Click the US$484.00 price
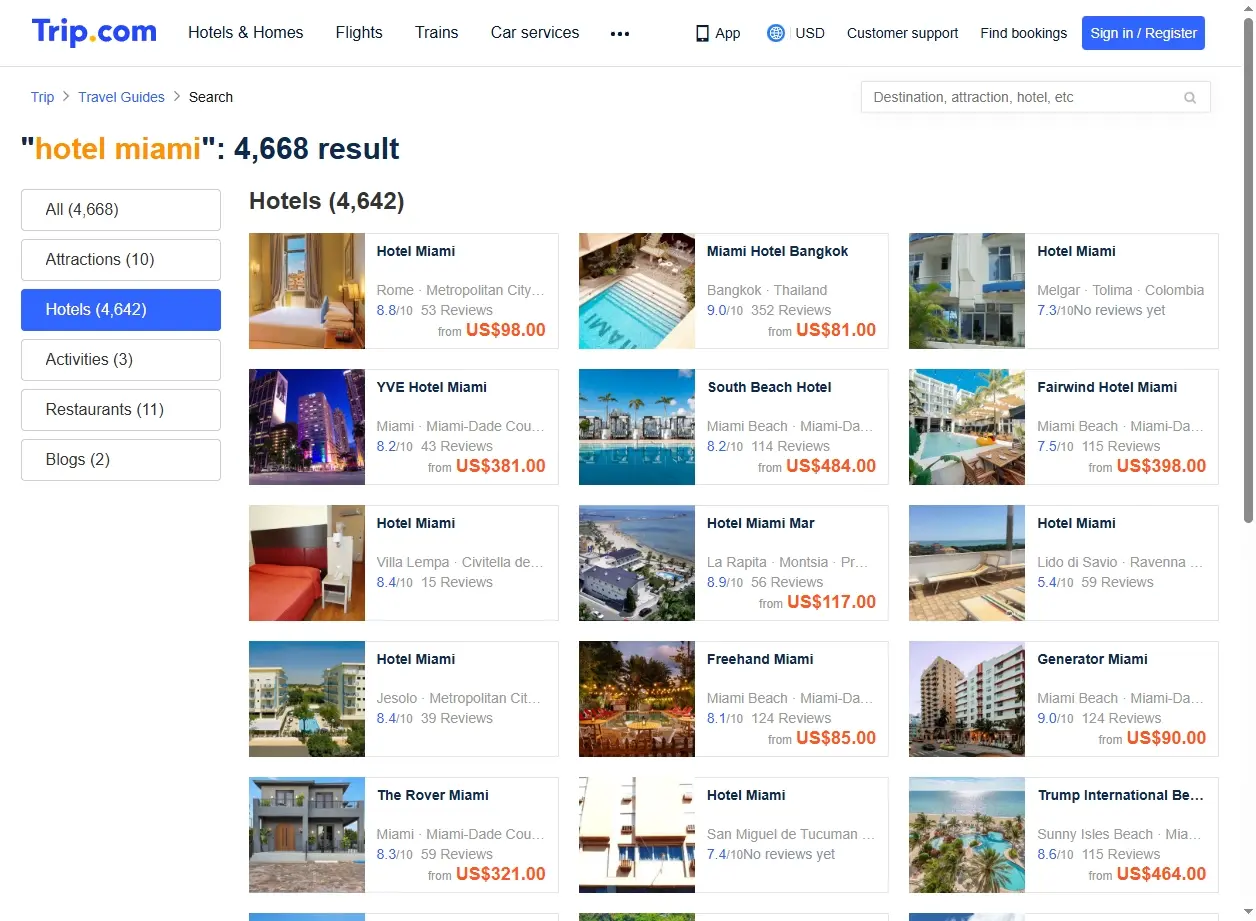Image resolution: width=1256 pixels, height=921 pixels. coord(831,466)
